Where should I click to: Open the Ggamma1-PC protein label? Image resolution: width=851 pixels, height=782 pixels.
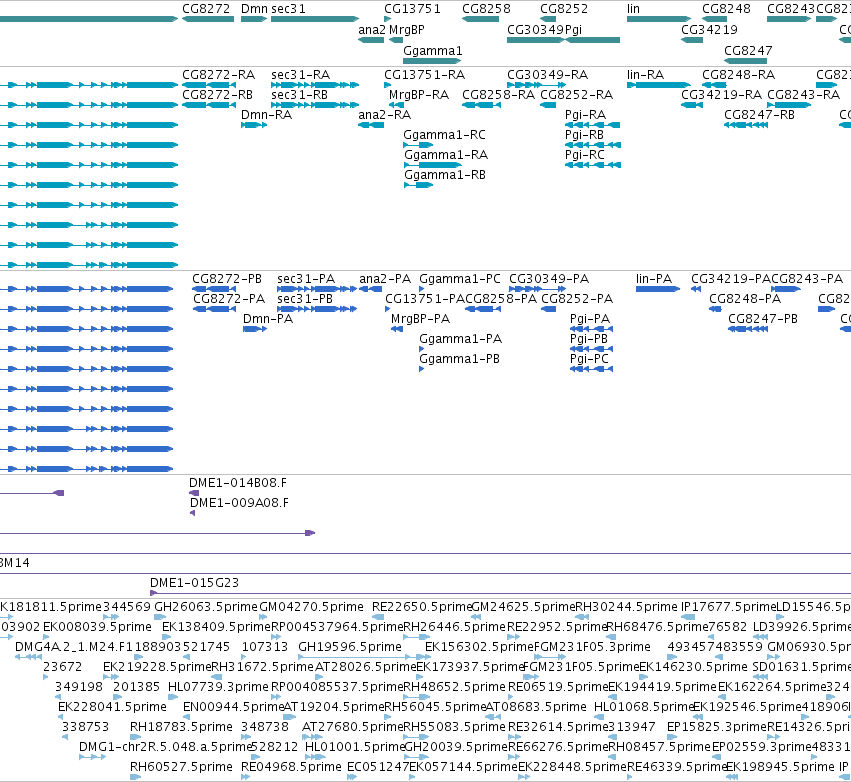(460, 279)
